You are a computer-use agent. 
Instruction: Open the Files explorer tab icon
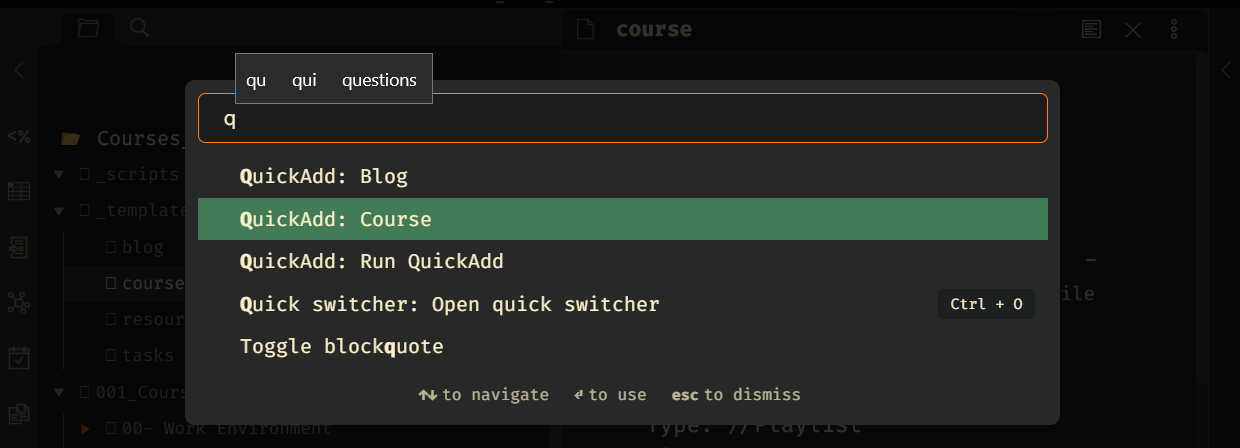[88, 28]
